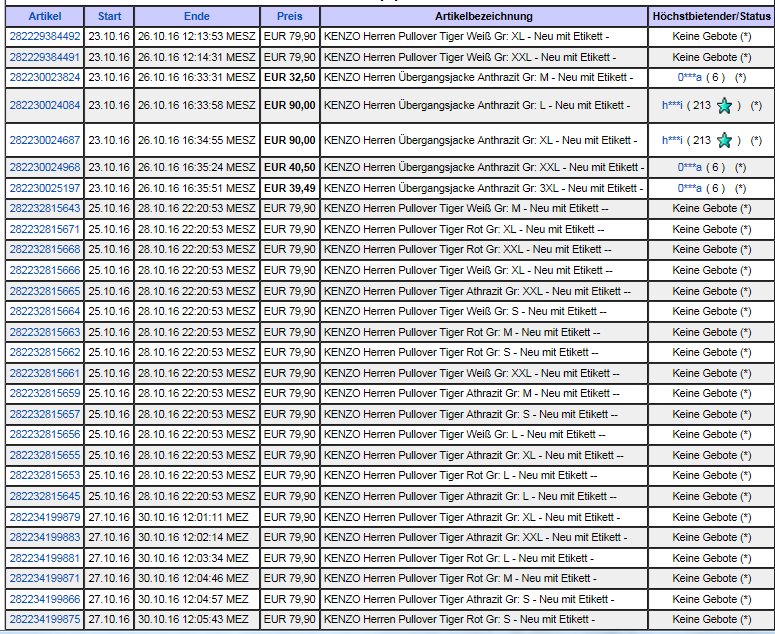Screen dimensions: 775x634
Task: Click the Höchstbietender/Status column header
Action: coord(711,16)
